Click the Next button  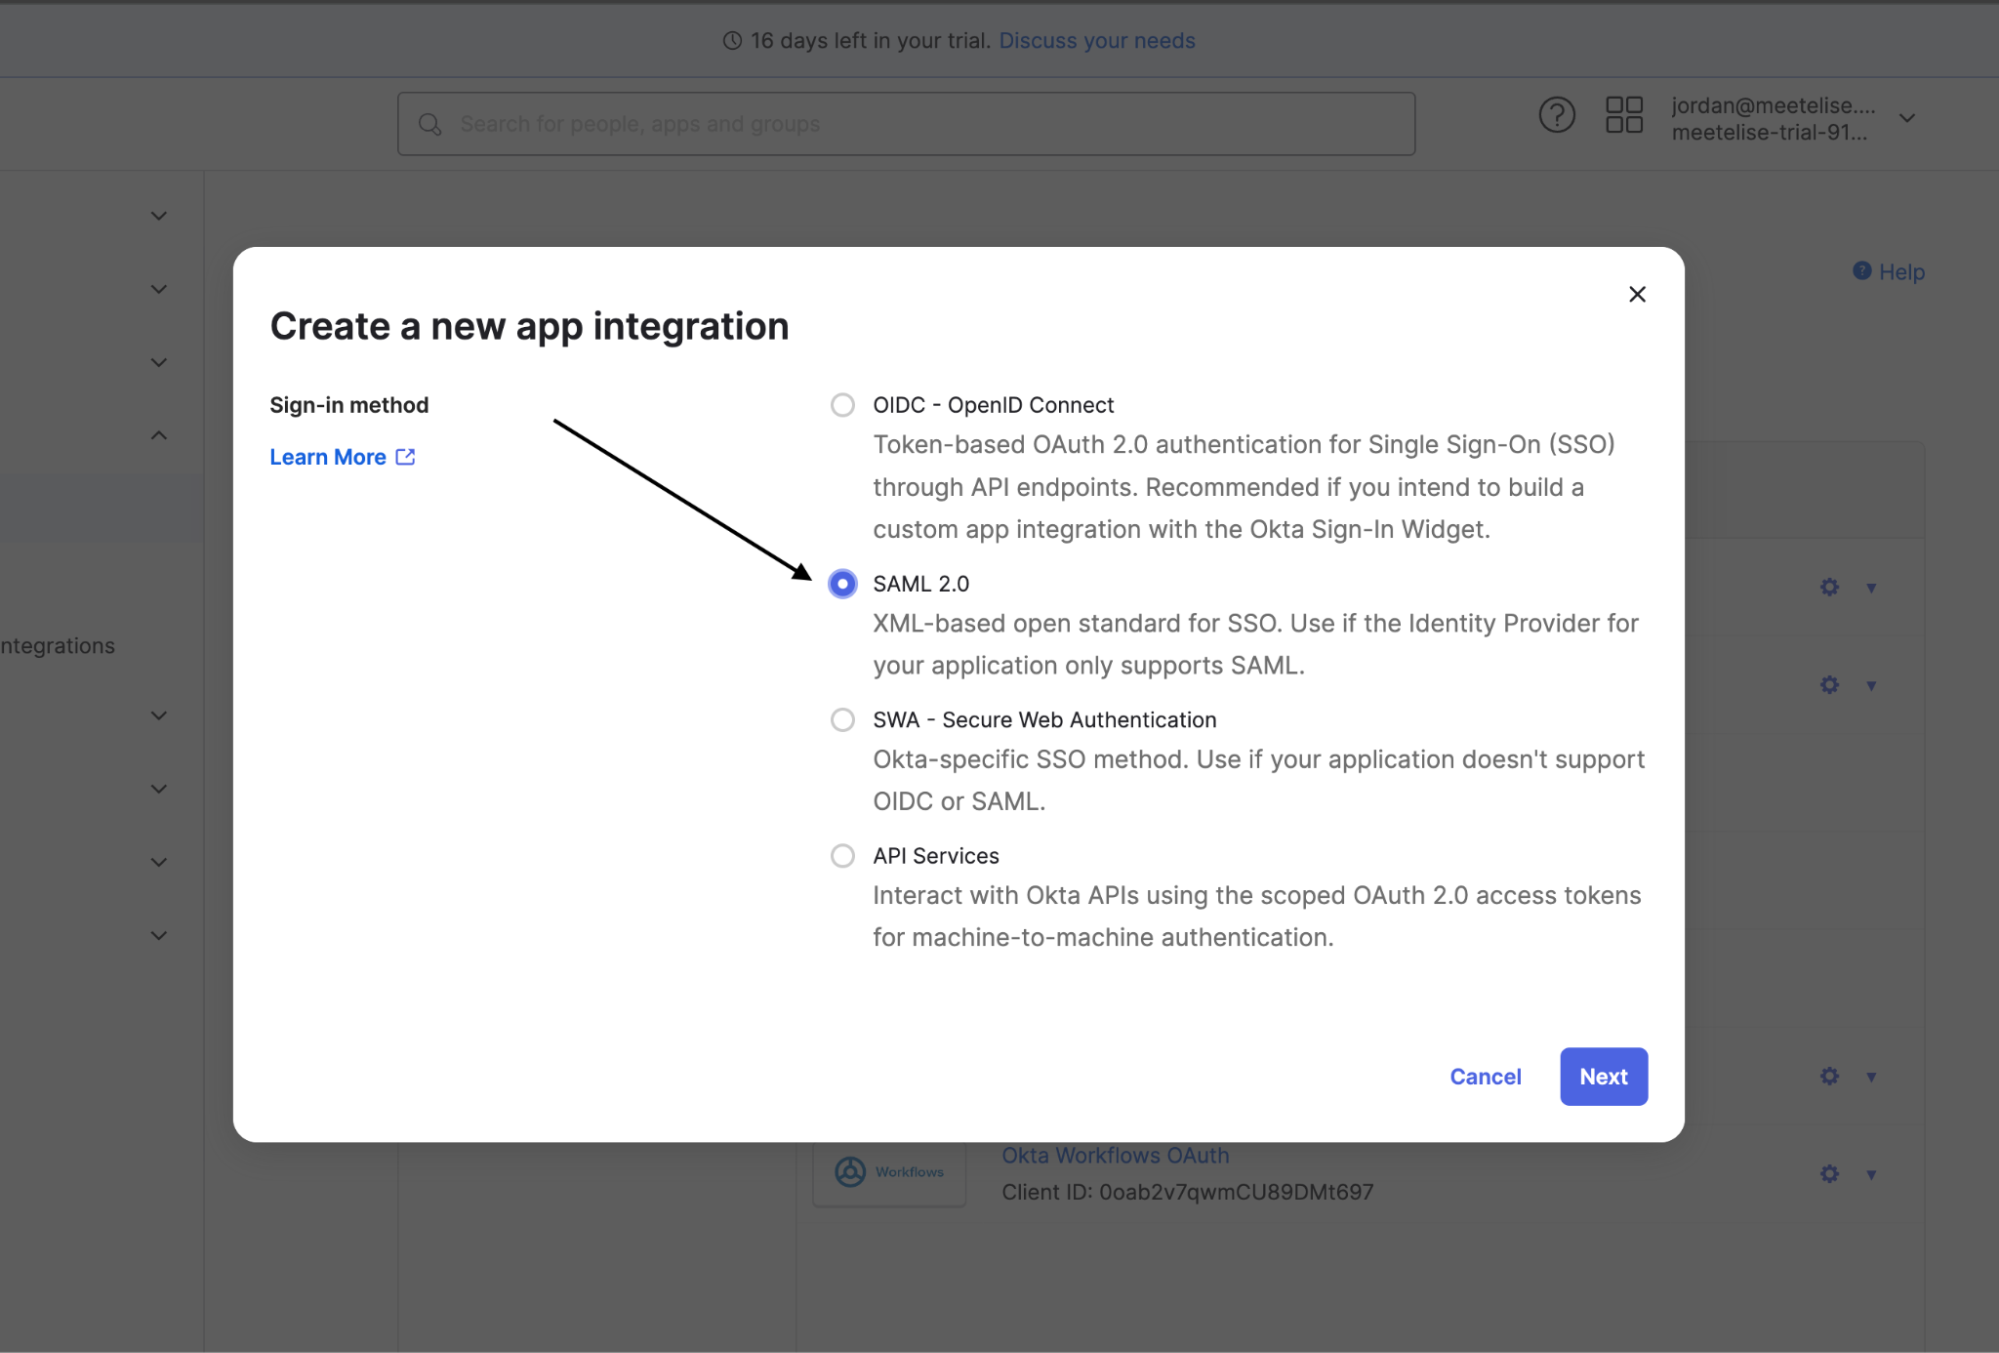point(1603,1076)
